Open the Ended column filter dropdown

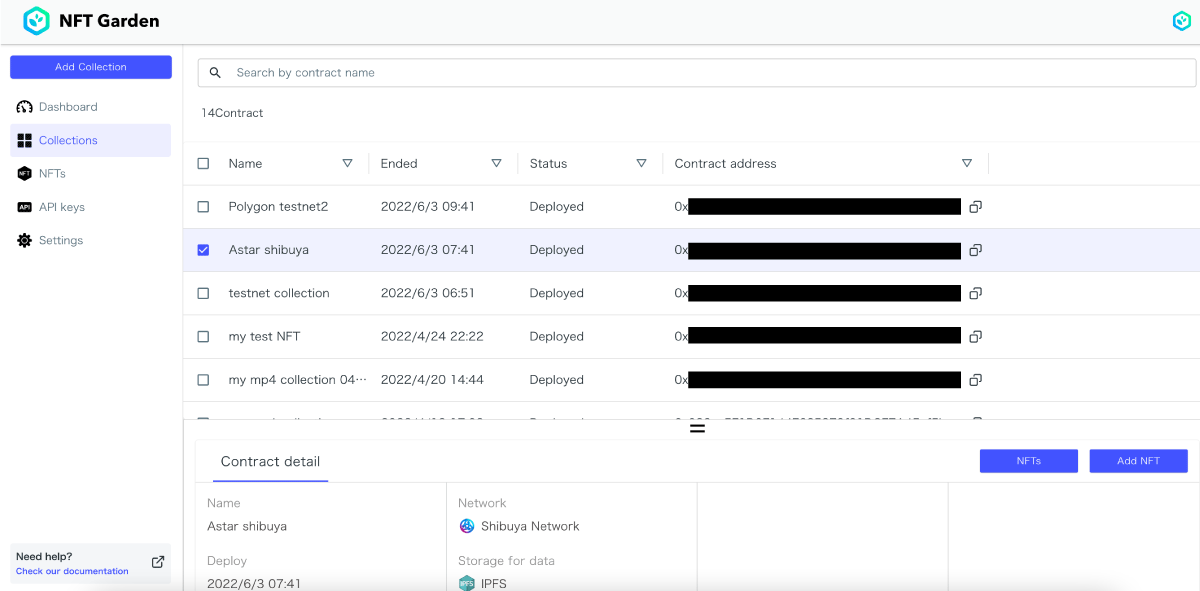pos(496,164)
